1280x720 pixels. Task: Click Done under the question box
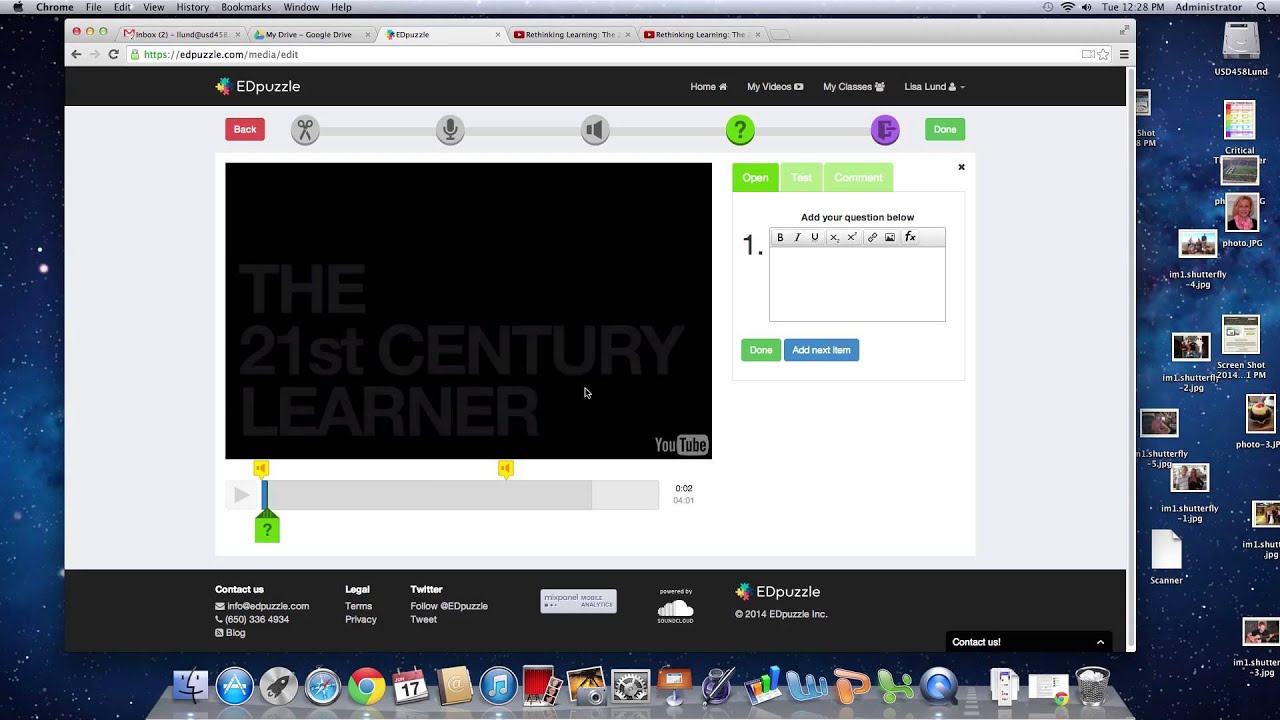pyautogui.click(x=761, y=350)
